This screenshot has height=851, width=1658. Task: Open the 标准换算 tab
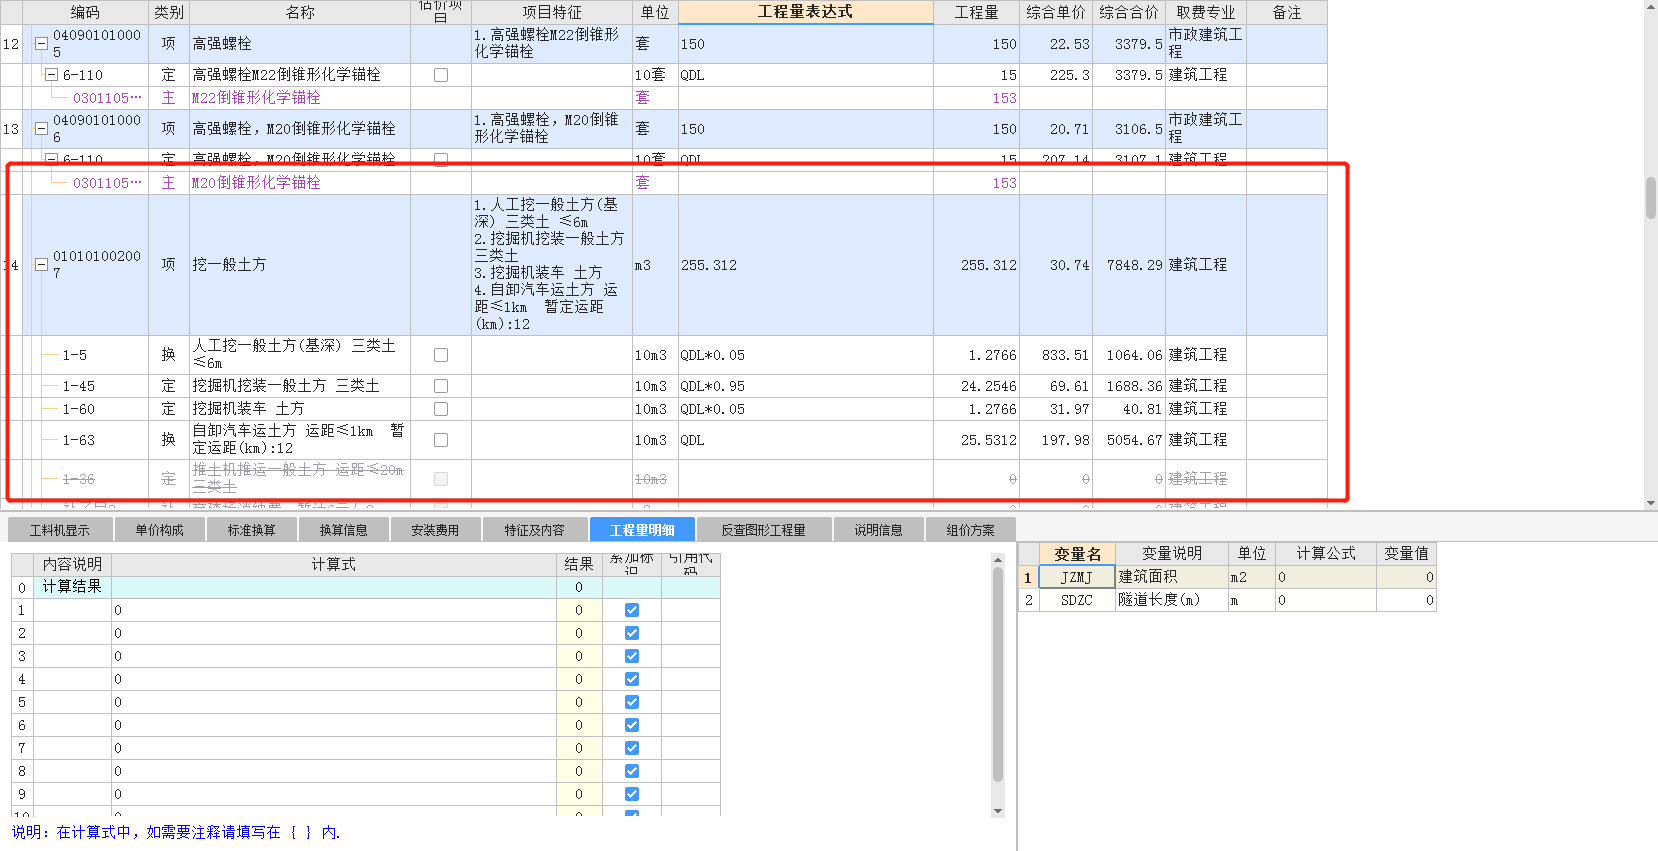click(251, 530)
